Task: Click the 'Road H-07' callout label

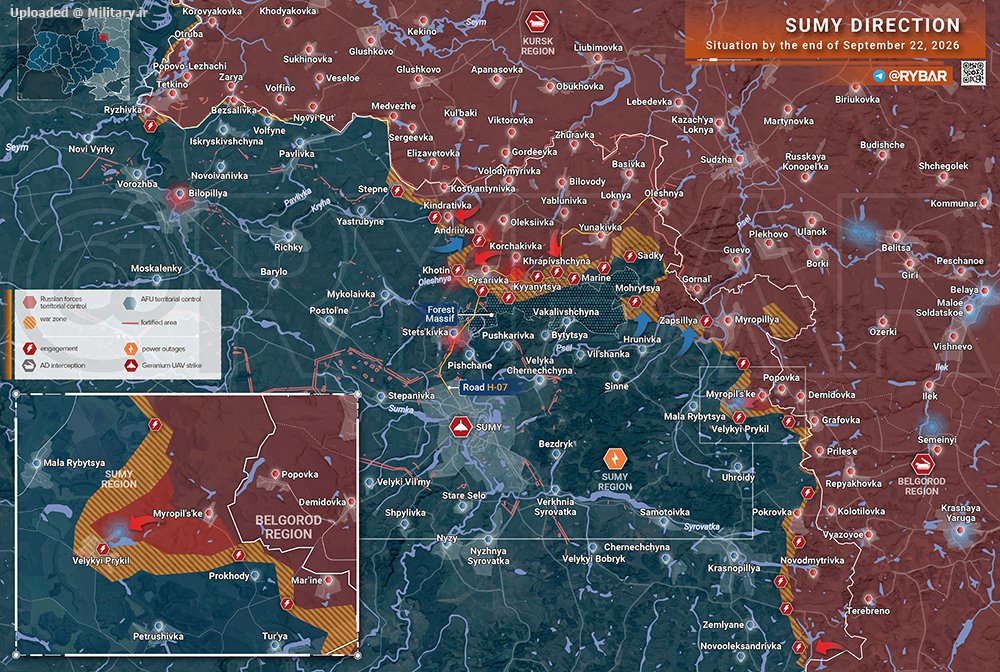Action: (485, 387)
